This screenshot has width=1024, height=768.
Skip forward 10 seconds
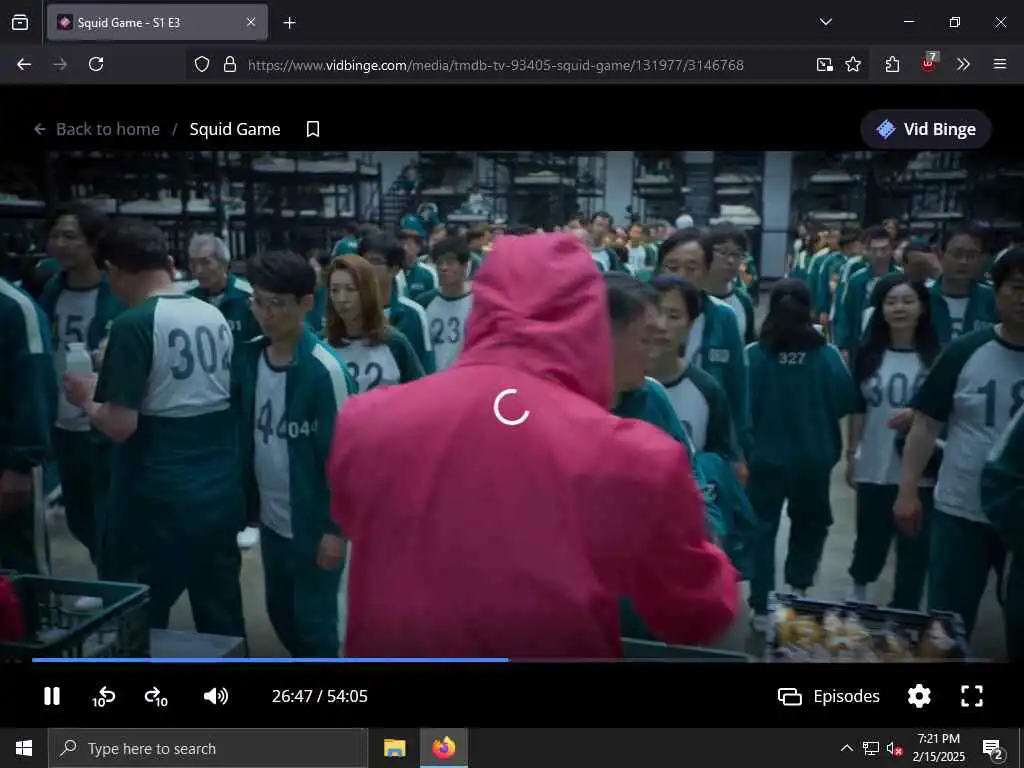click(156, 697)
